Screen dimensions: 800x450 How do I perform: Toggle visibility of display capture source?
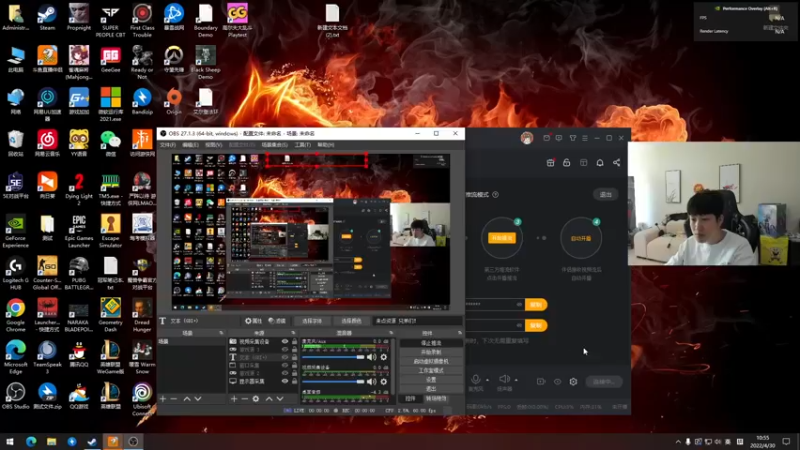click(285, 381)
